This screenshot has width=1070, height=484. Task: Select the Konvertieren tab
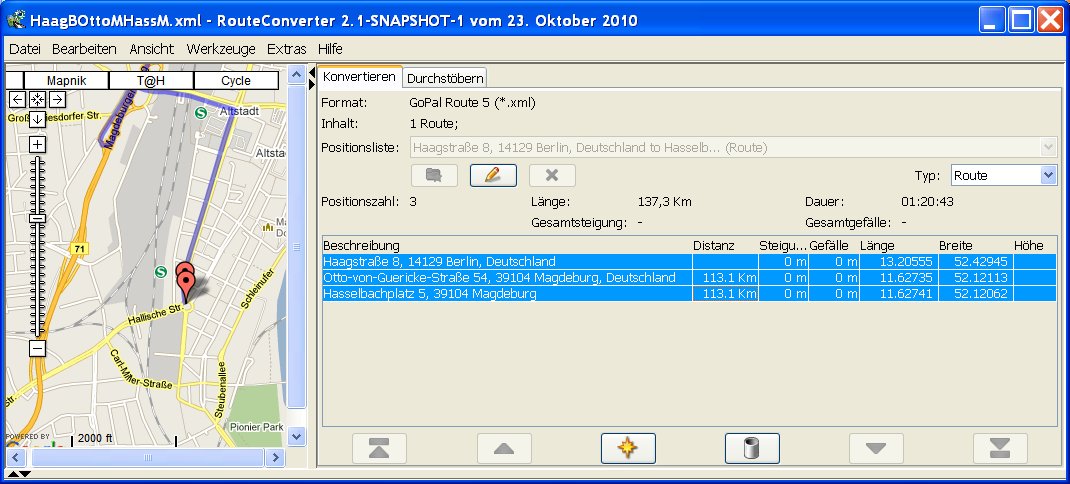tap(359, 76)
